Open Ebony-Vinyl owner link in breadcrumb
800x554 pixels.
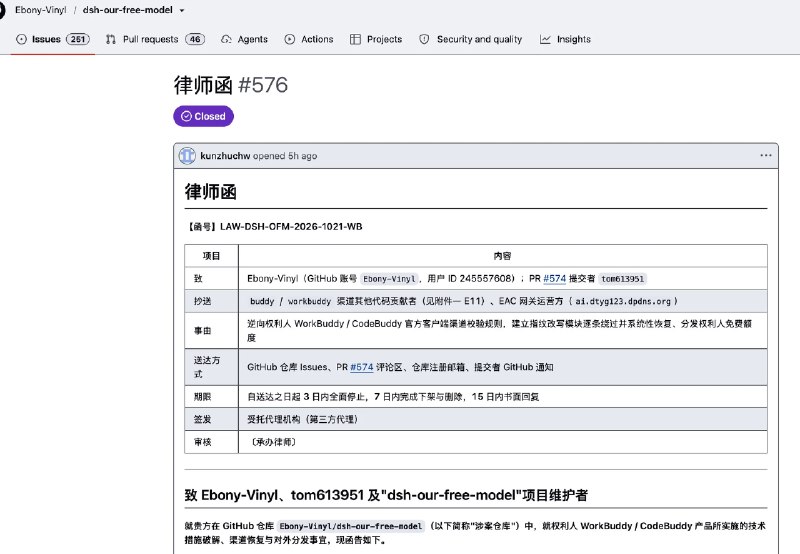click(x=41, y=10)
